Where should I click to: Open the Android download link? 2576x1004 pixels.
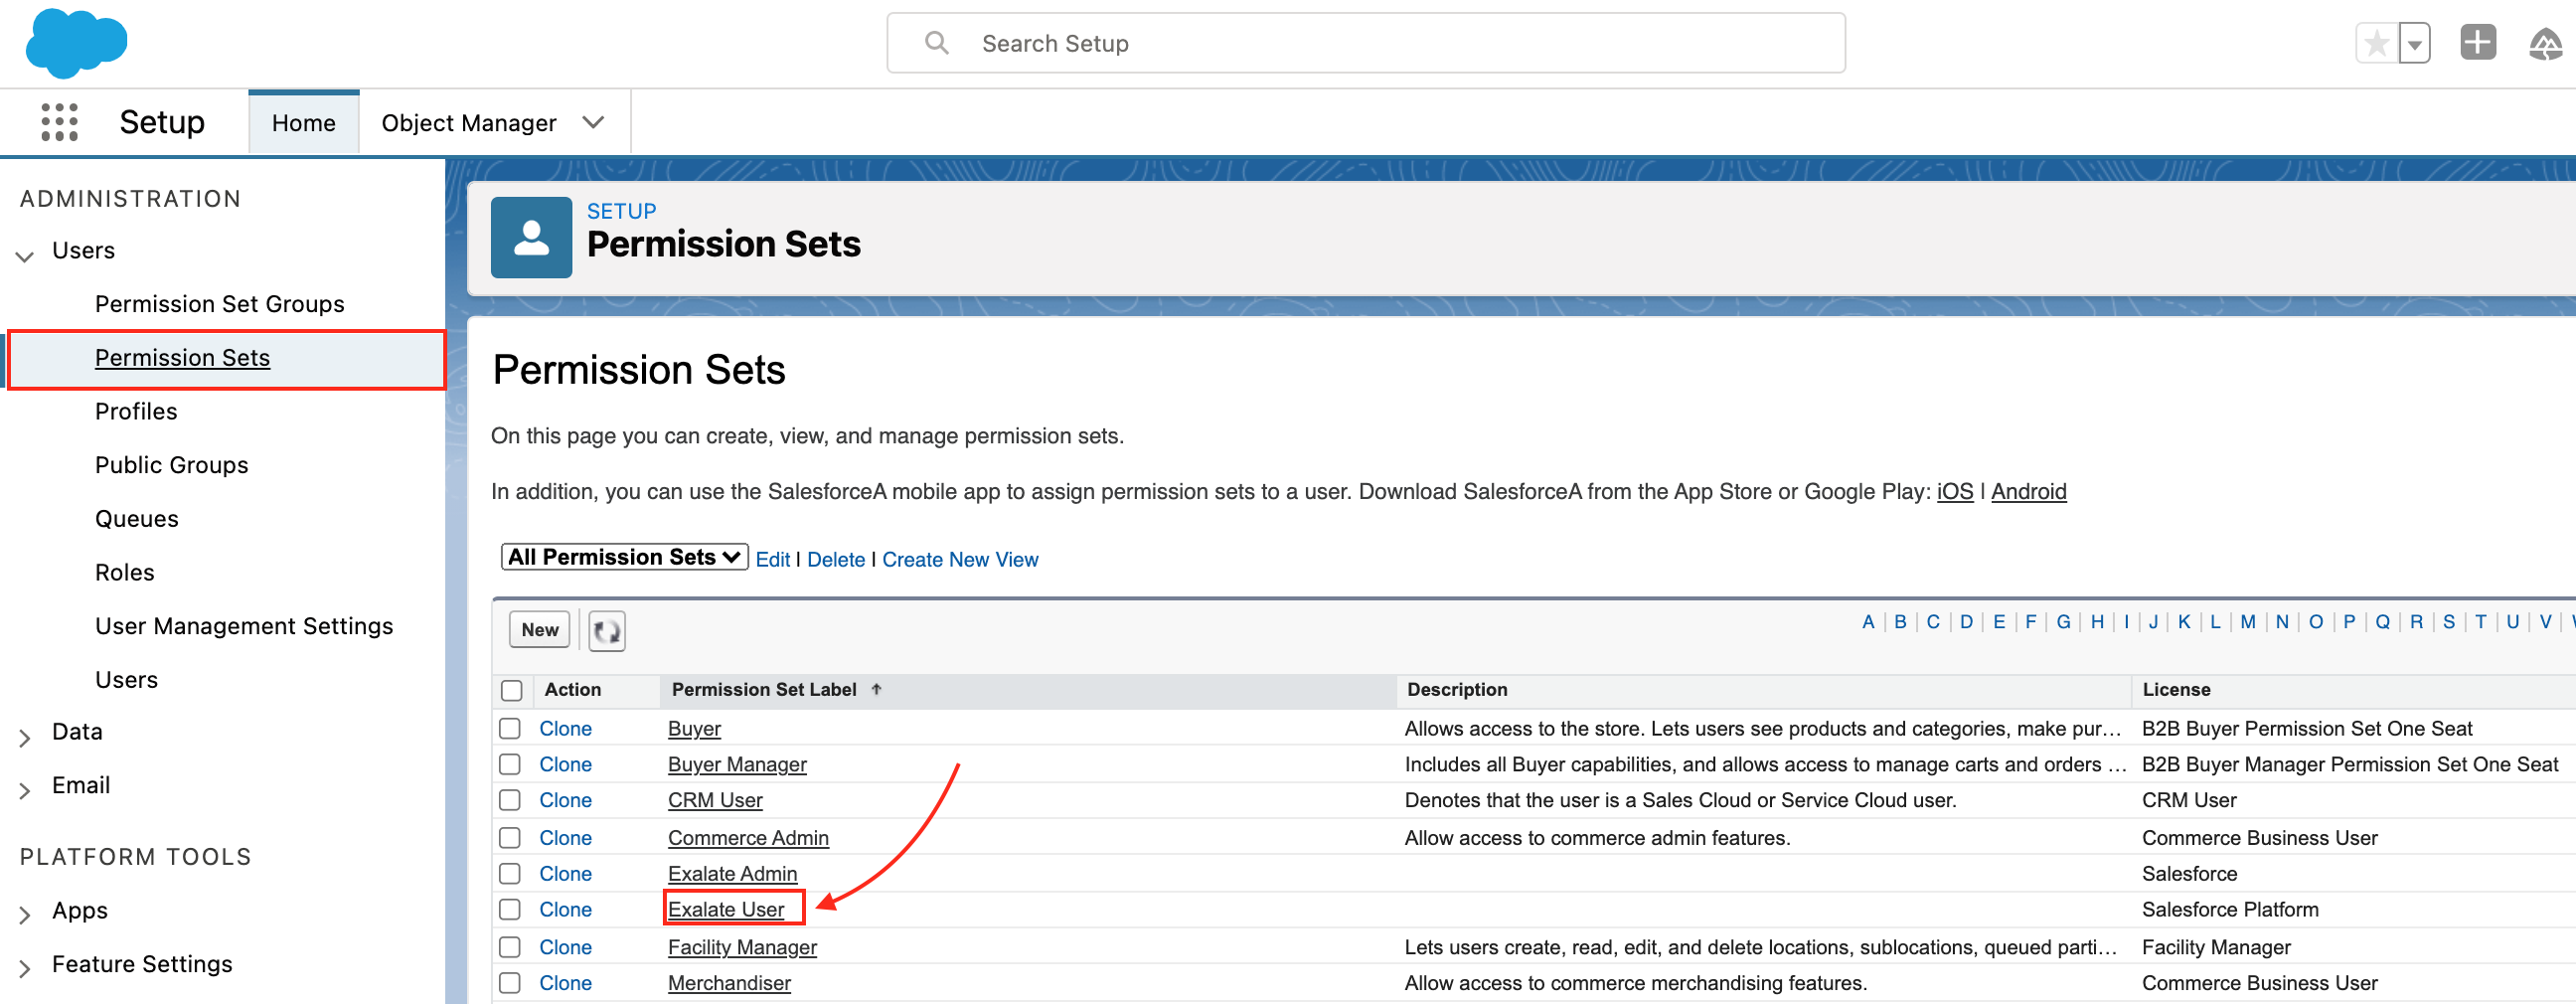click(x=2028, y=491)
